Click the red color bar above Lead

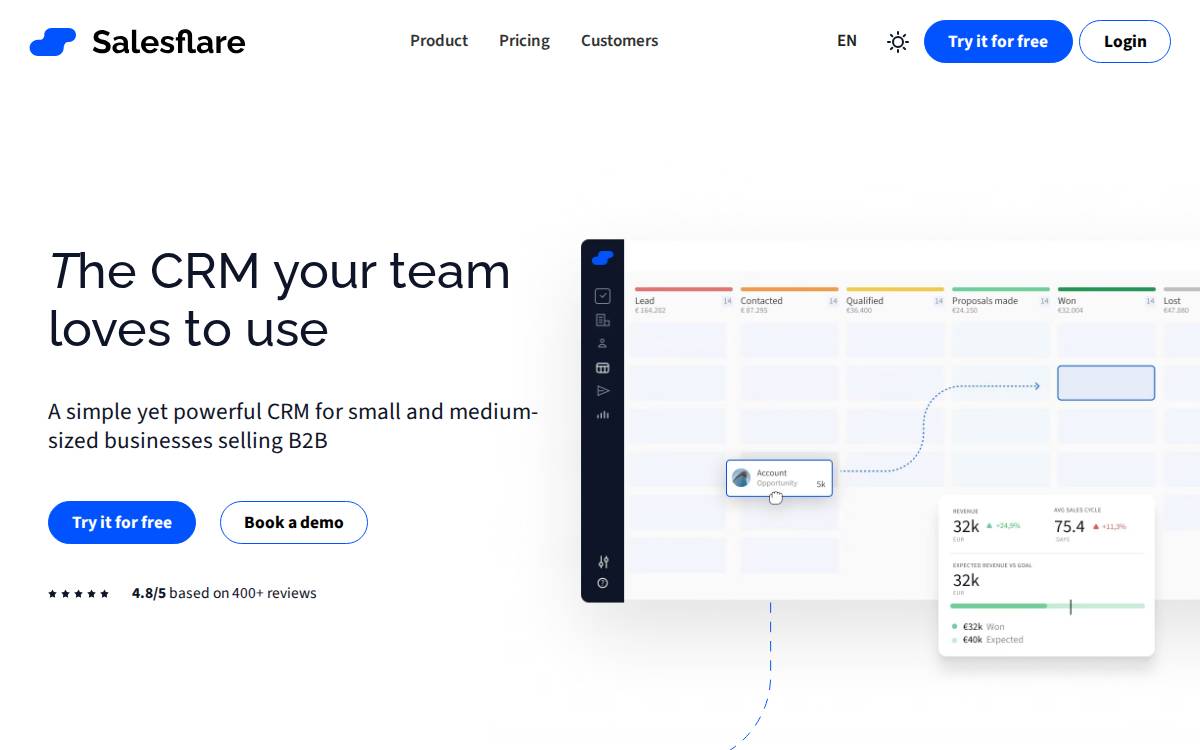click(684, 289)
